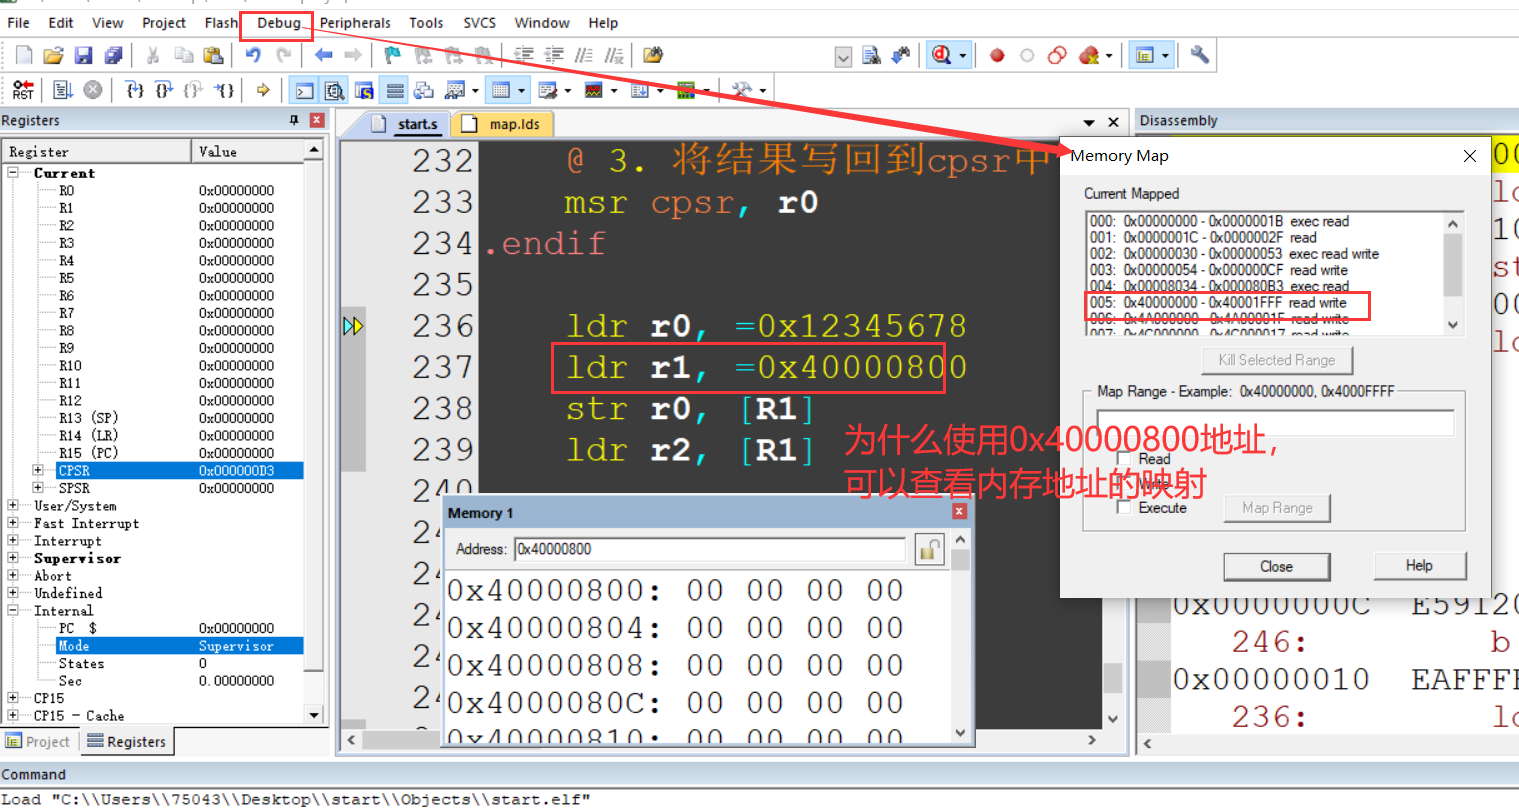Open the Call Stack window icon
Screen dimensions: 1519x811
pyautogui.click(x=424, y=90)
